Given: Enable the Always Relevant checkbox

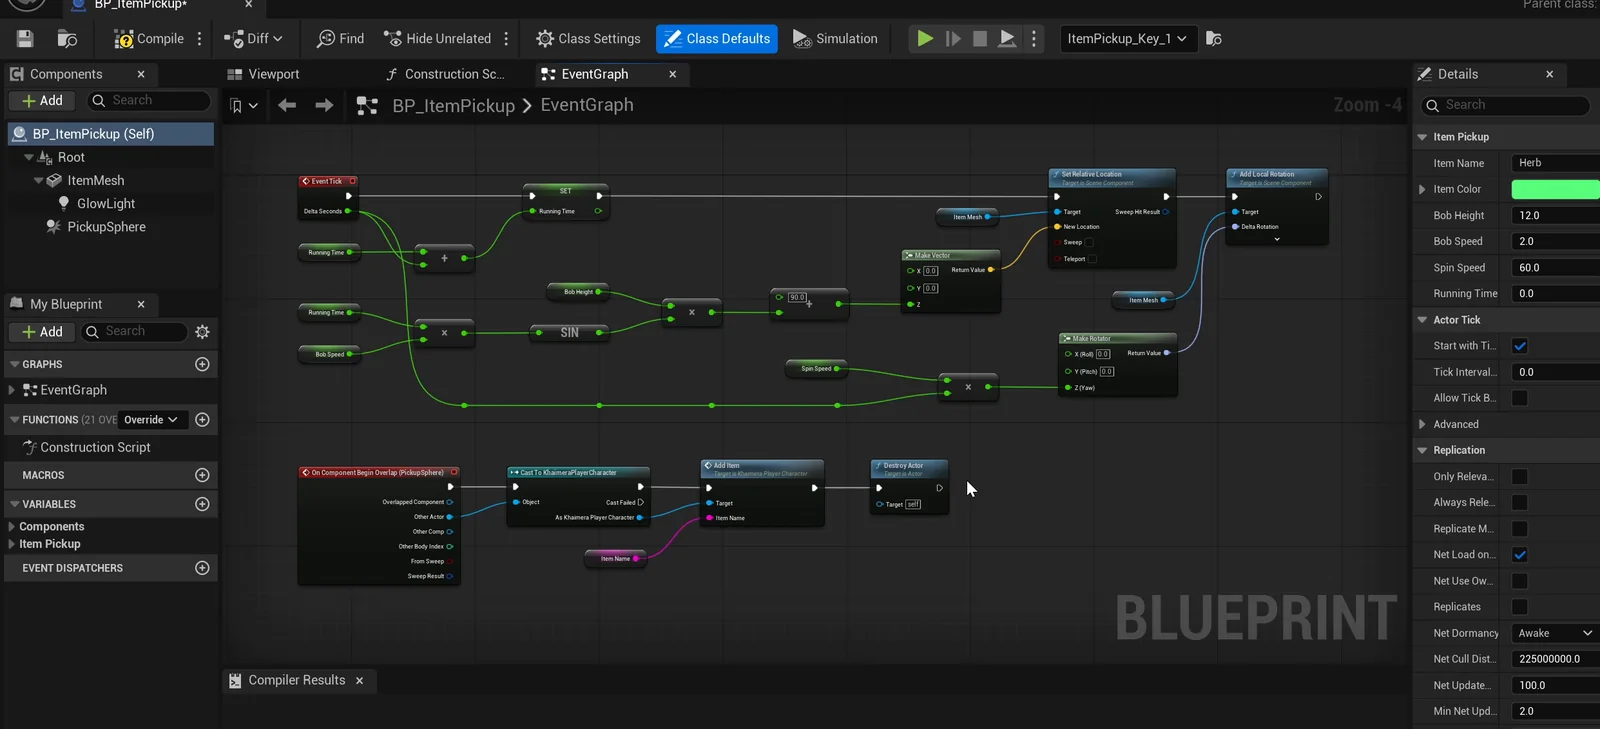Looking at the screenshot, I should (1519, 502).
